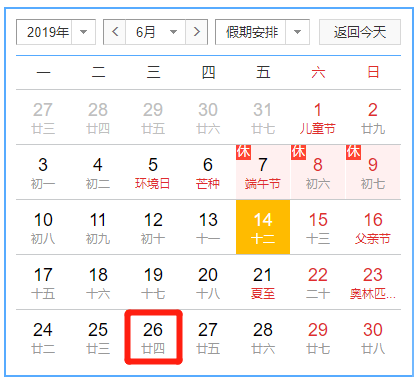Select greyed May 27 廿三
The width and height of the screenshot is (414, 377).
[43, 117]
